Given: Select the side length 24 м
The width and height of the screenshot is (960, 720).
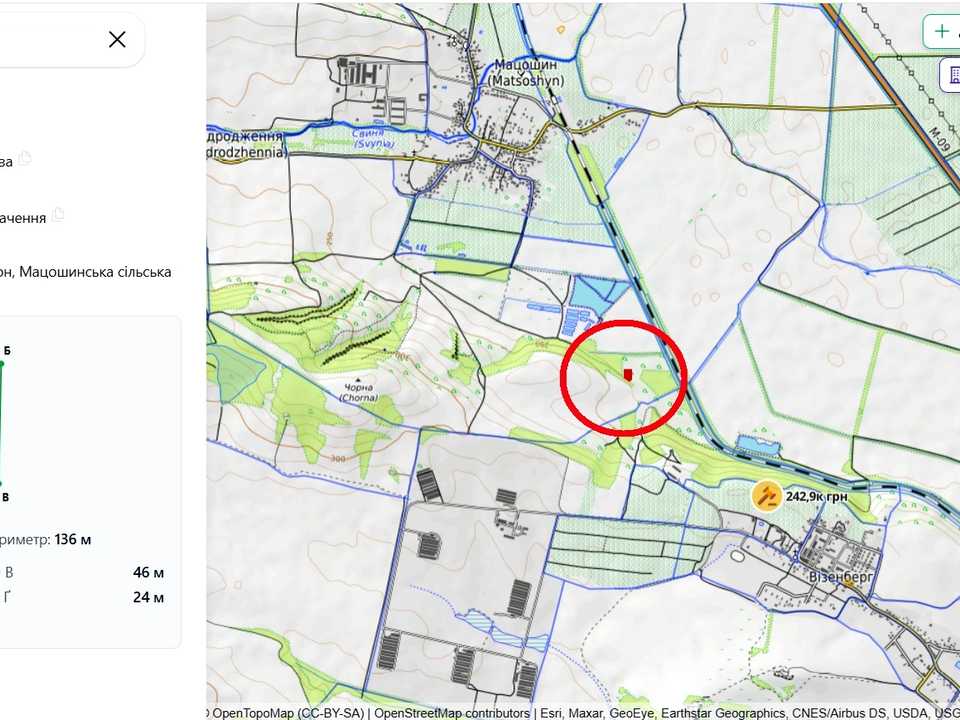Looking at the screenshot, I should [x=148, y=597].
